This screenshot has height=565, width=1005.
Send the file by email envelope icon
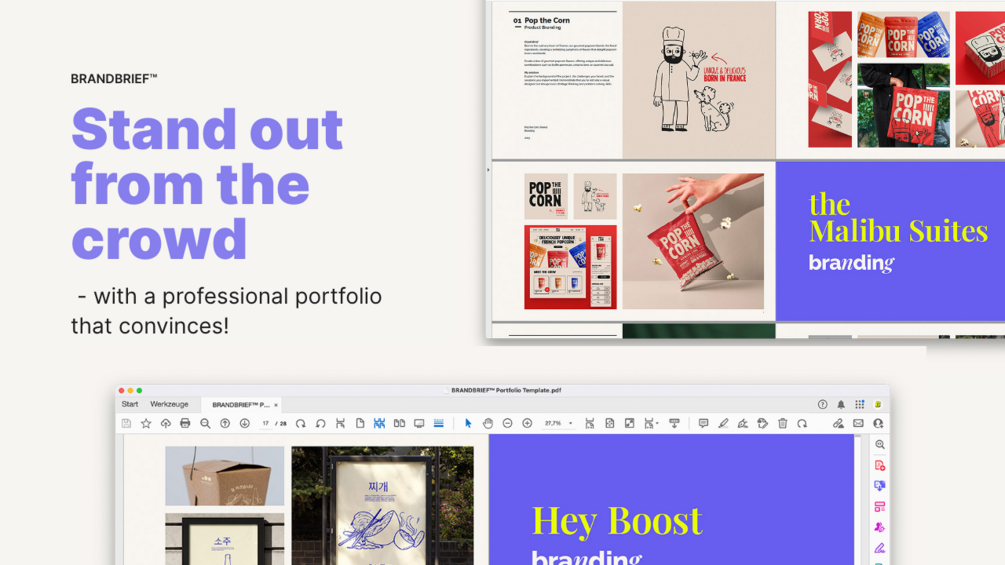858,423
